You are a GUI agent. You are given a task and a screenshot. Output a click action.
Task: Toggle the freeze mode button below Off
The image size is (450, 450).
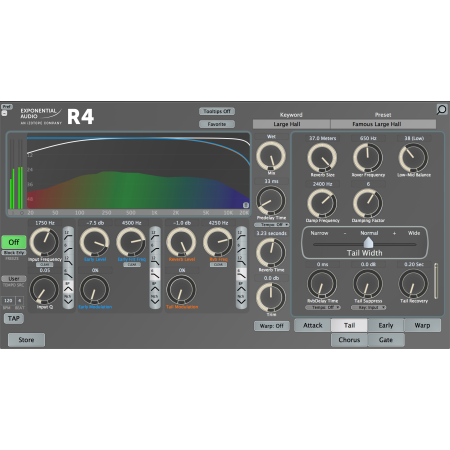14,253
